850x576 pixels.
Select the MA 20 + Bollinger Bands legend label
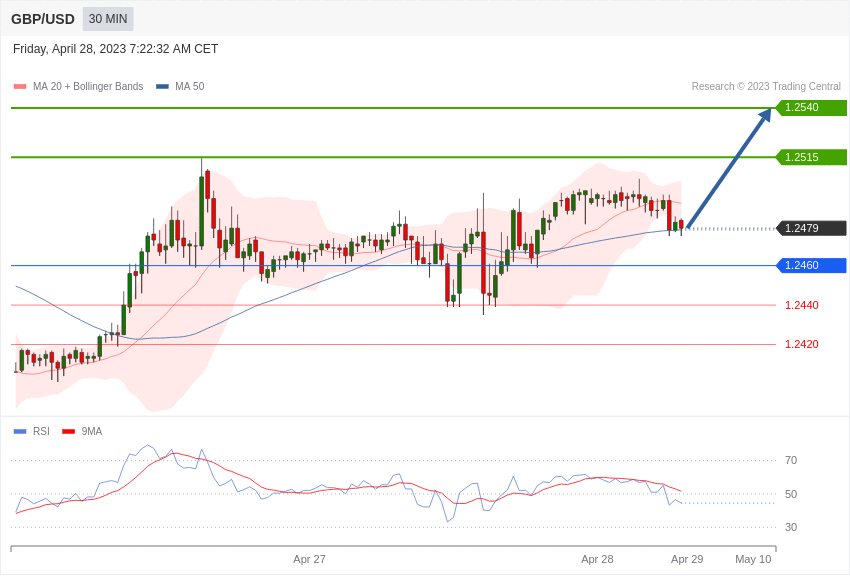pos(88,87)
